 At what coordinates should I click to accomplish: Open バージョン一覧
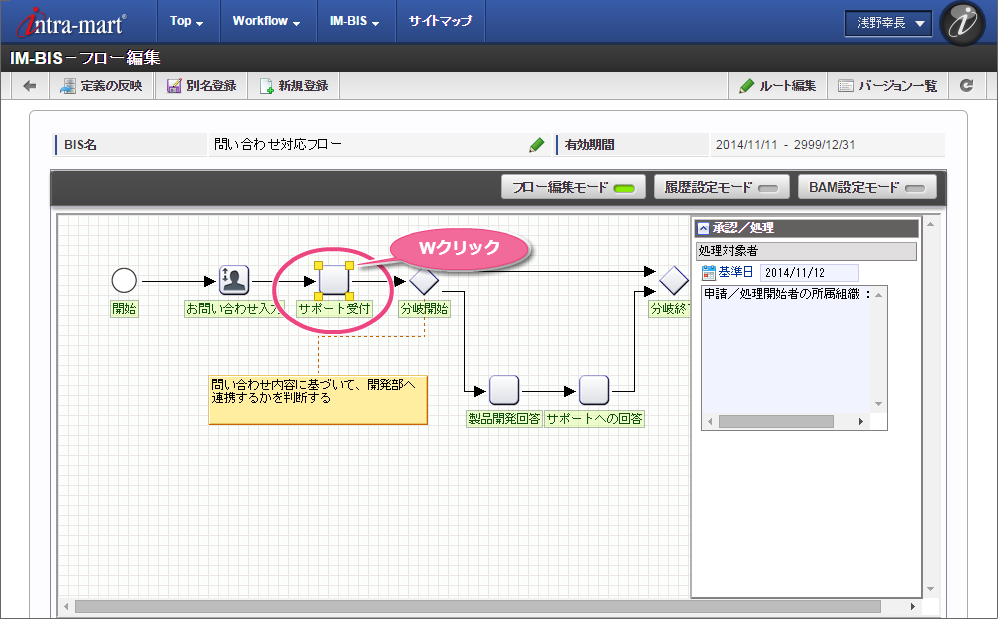[x=889, y=86]
